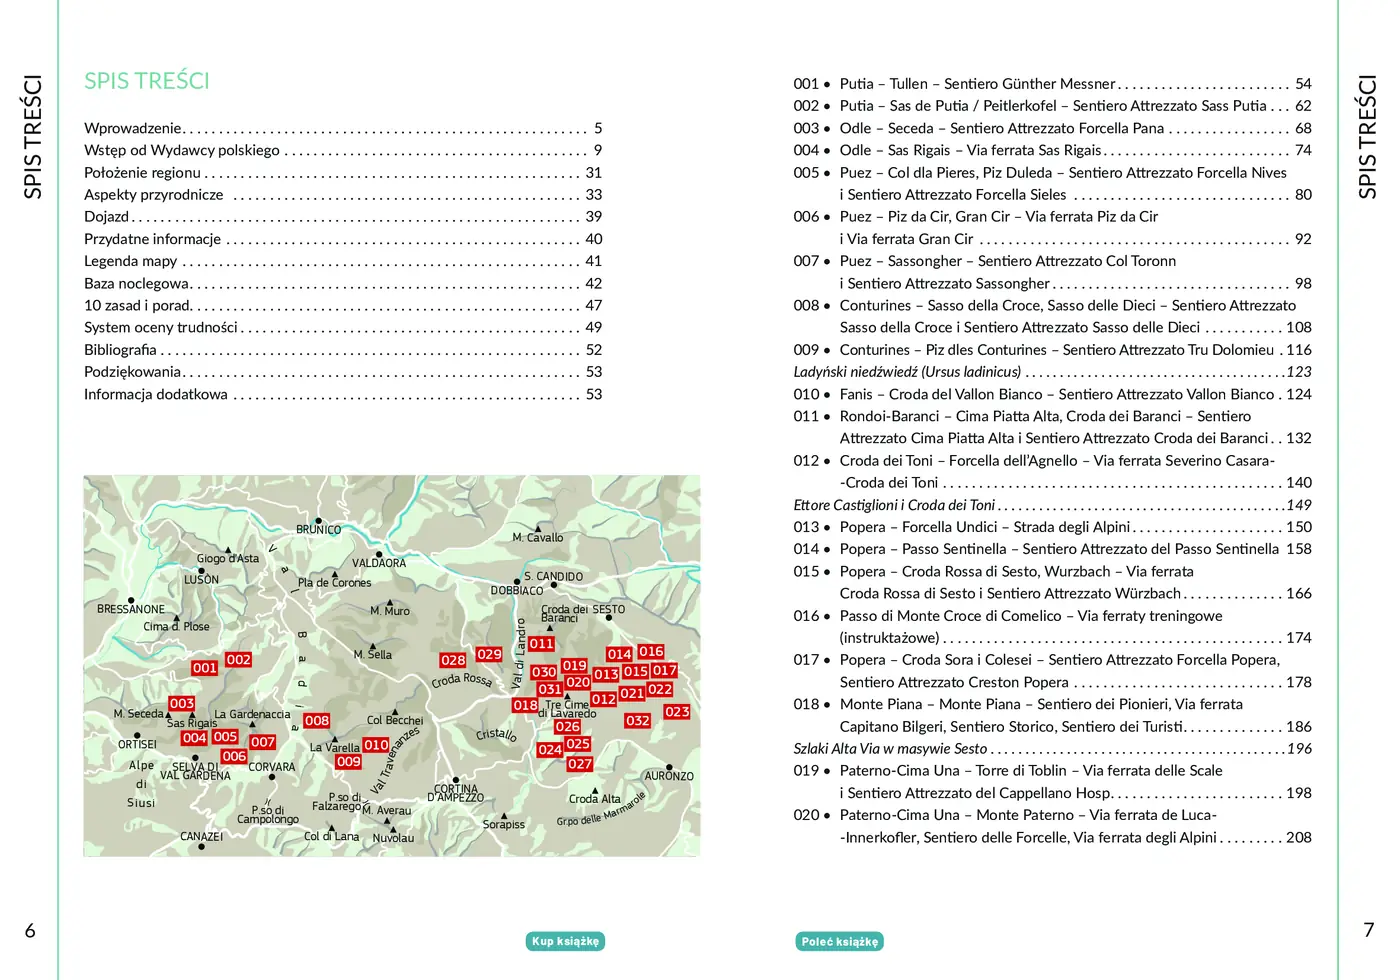Open route 013 Popera – Forcella Undici entry
The image size is (1400, 980).
click(1053, 527)
